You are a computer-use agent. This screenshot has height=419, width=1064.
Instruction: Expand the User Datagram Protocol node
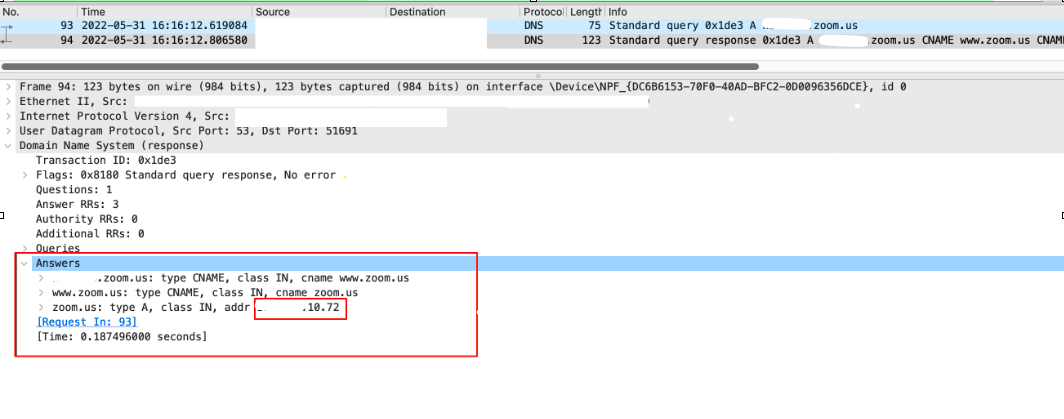coord(7,131)
